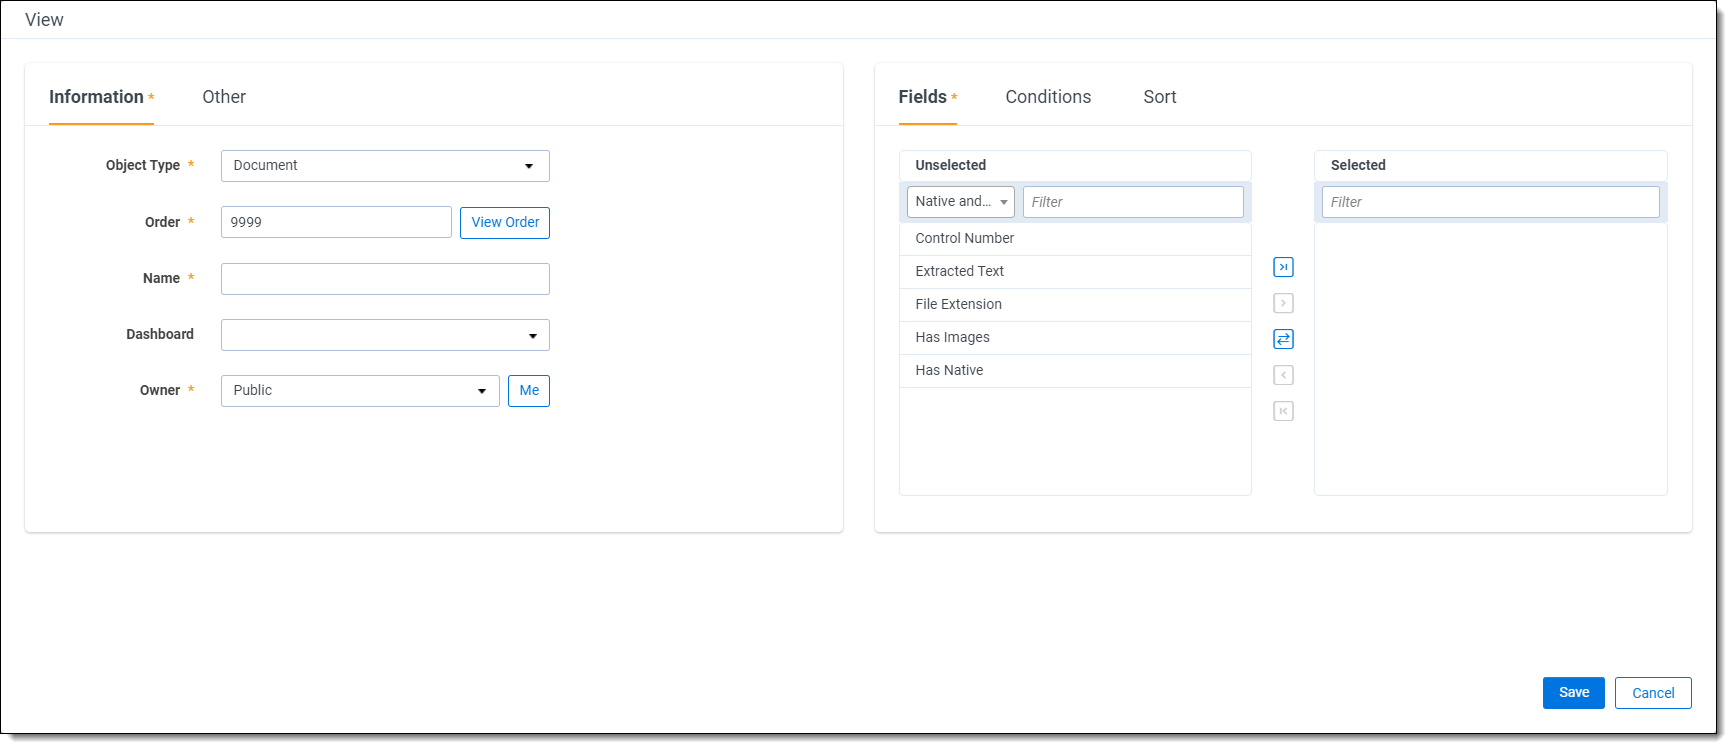Click the swap fields double-arrow icon

(x=1283, y=339)
